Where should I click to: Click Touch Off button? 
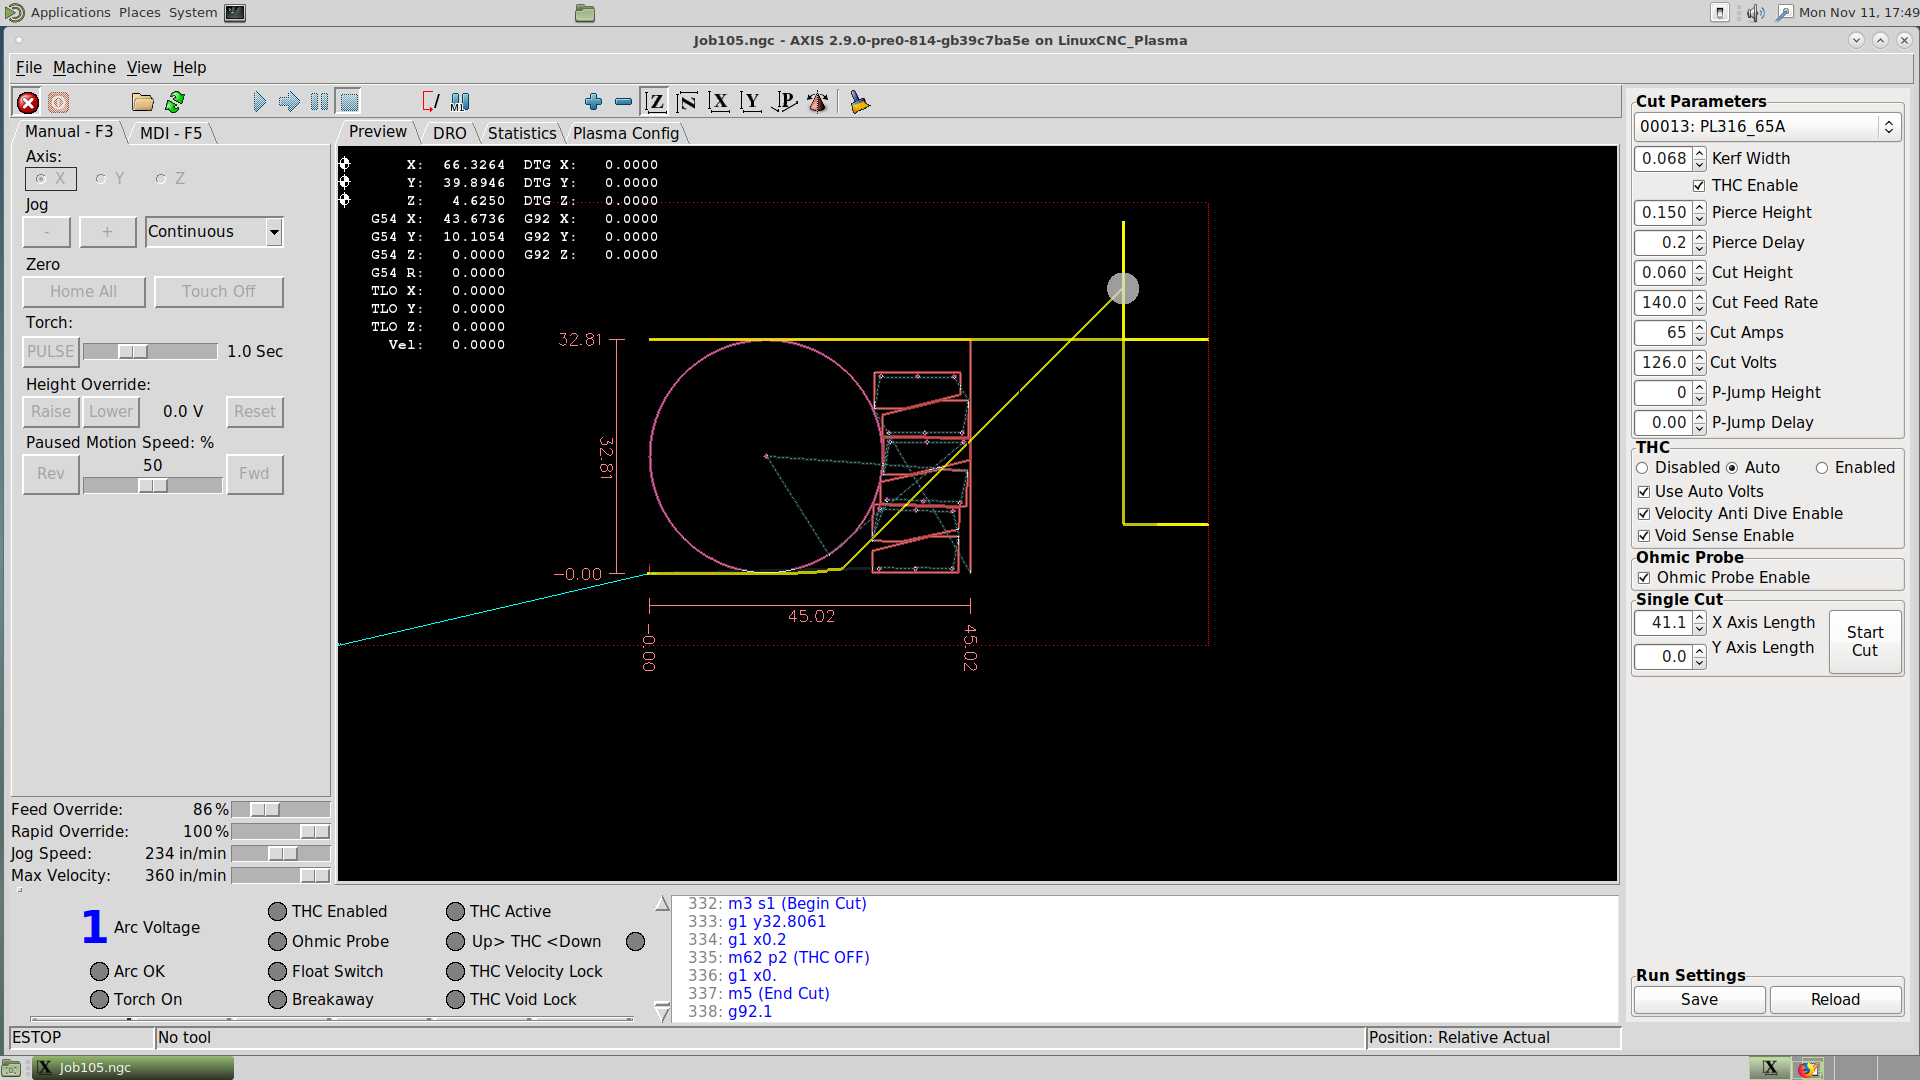click(x=219, y=292)
